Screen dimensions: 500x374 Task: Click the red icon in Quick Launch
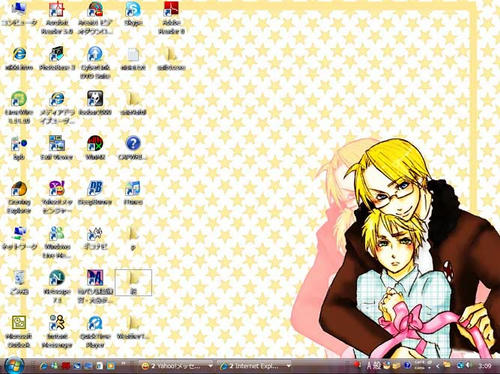(66, 366)
